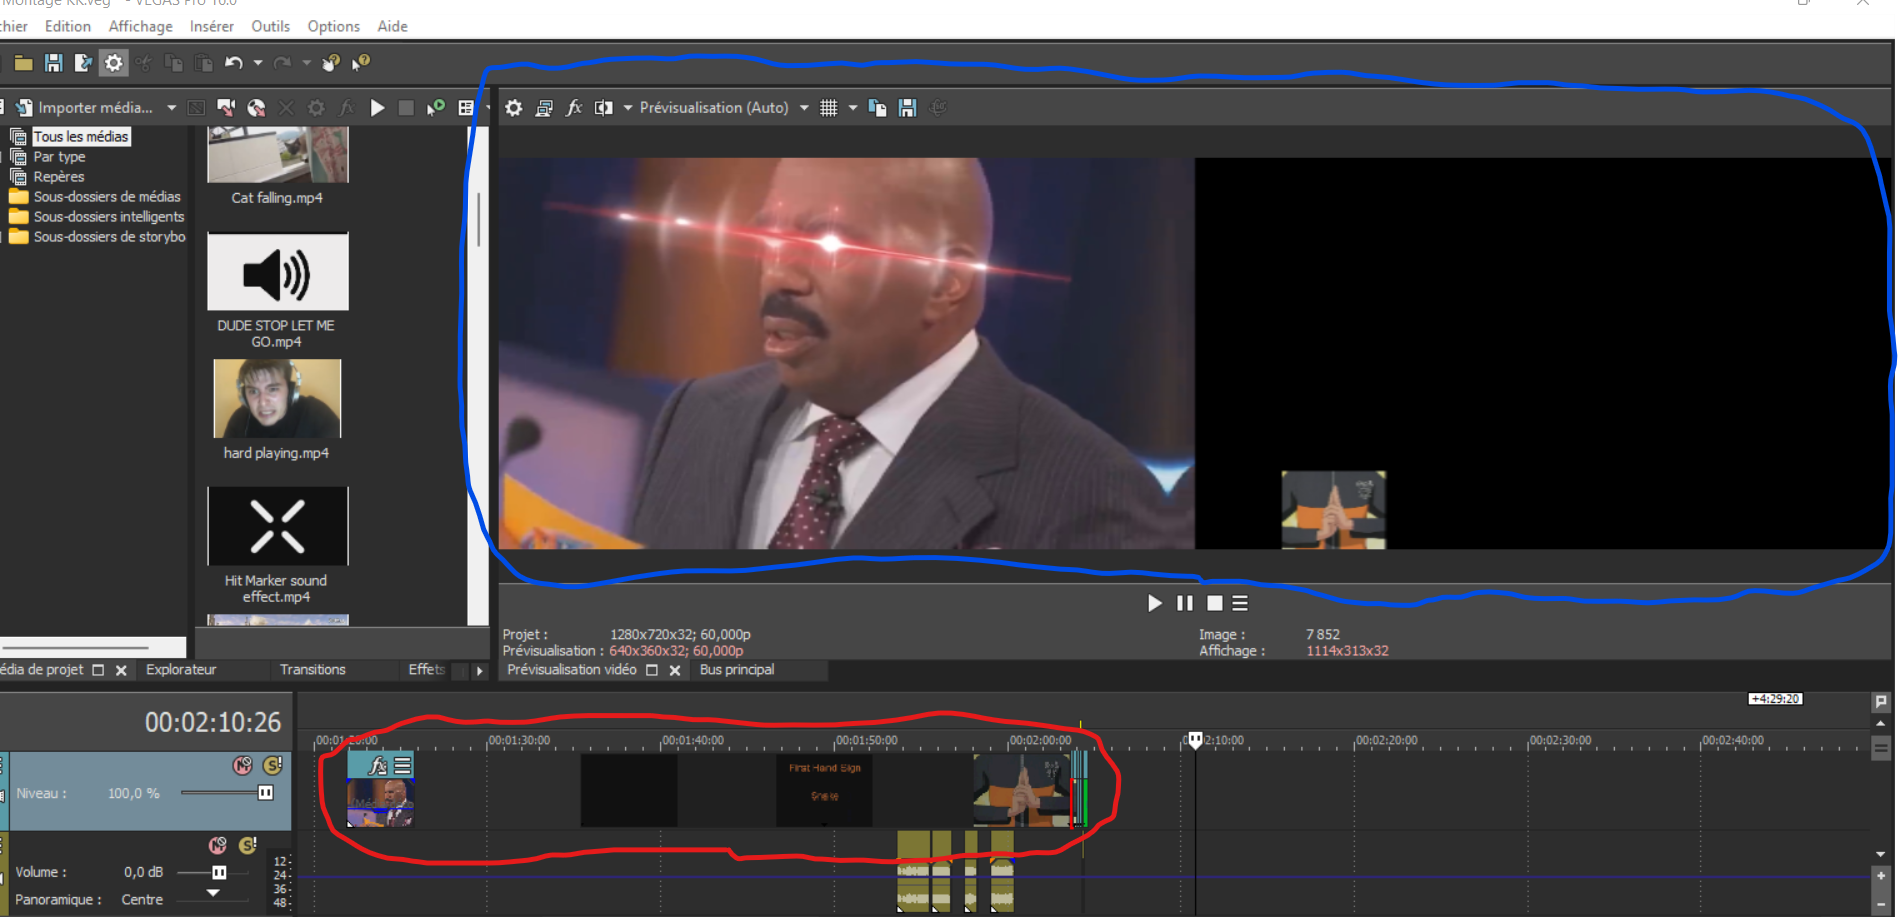Open the undo history dropdown arrow

(x=258, y=63)
